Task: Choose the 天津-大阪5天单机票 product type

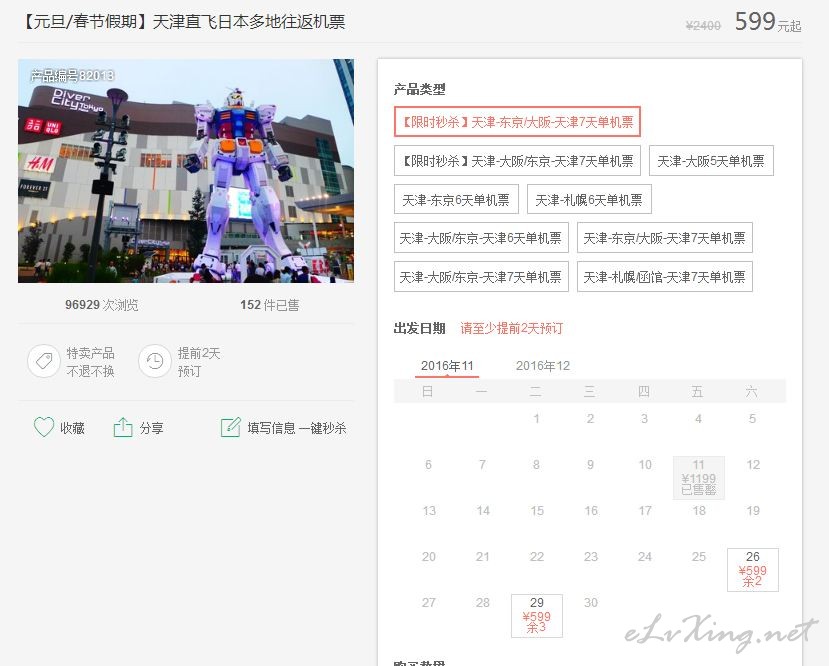Action: pos(711,161)
